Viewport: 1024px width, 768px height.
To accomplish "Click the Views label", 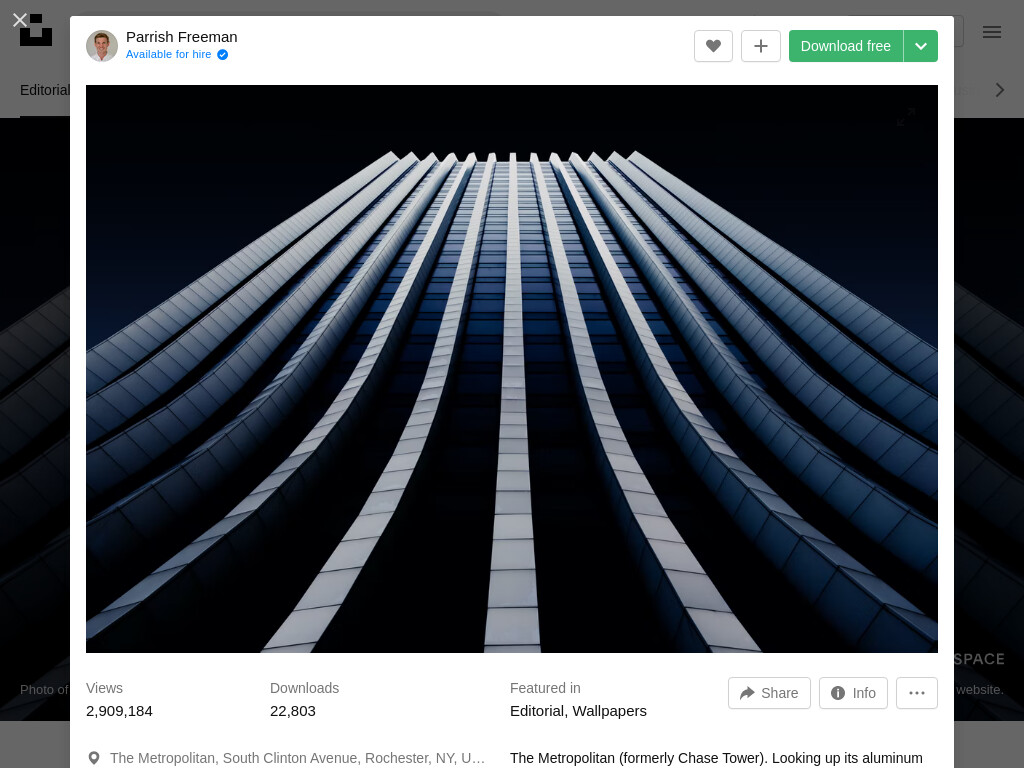I will (104, 688).
